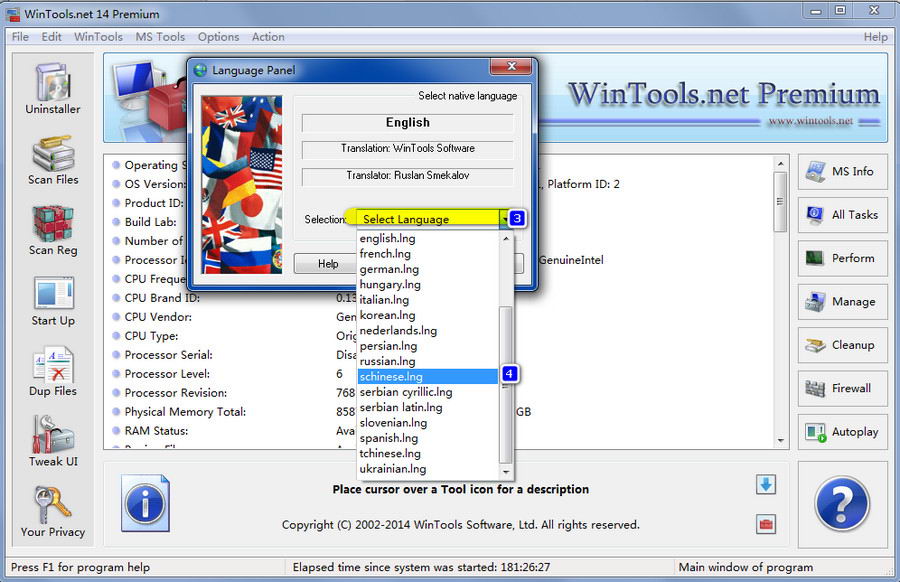Screen dimensions: 900x582
Task: Open the Scan Reg registry scanner
Action: coord(53,231)
